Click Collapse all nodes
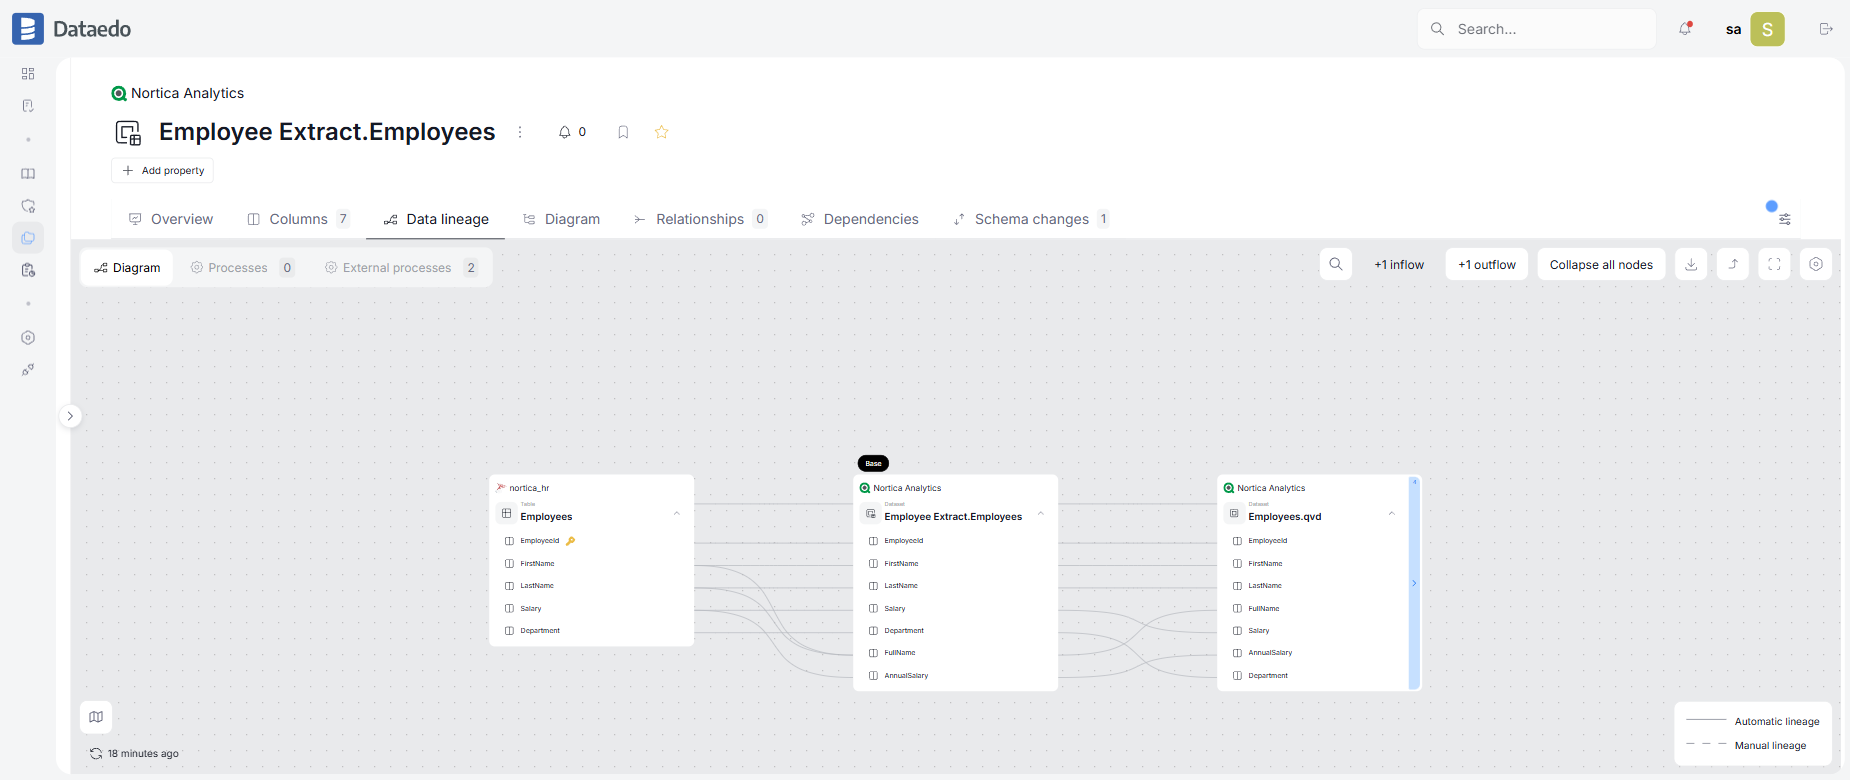This screenshot has width=1850, height=780. 1601,264
